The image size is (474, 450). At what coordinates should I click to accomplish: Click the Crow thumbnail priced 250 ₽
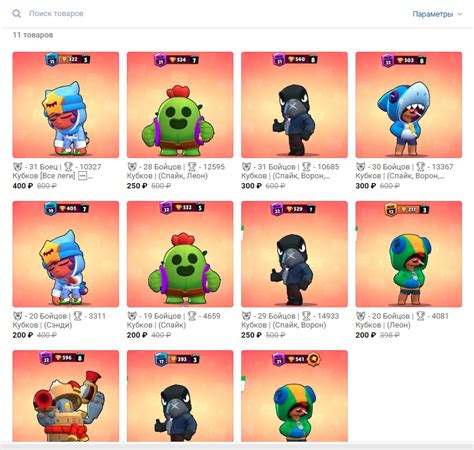tap(294, 254)
